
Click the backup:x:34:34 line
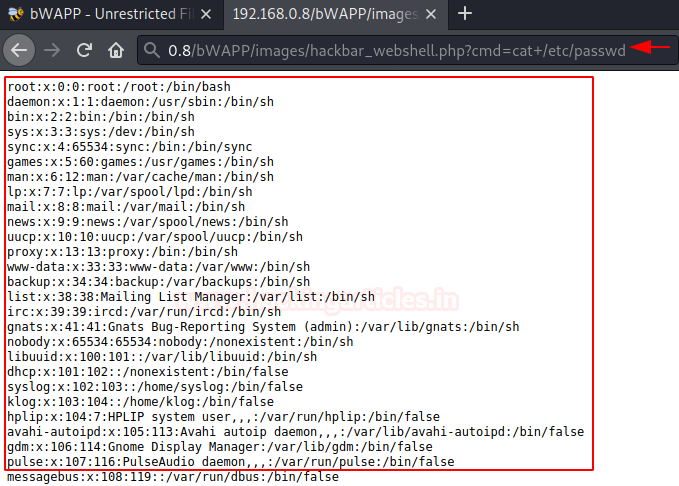[x=158, y=282]
